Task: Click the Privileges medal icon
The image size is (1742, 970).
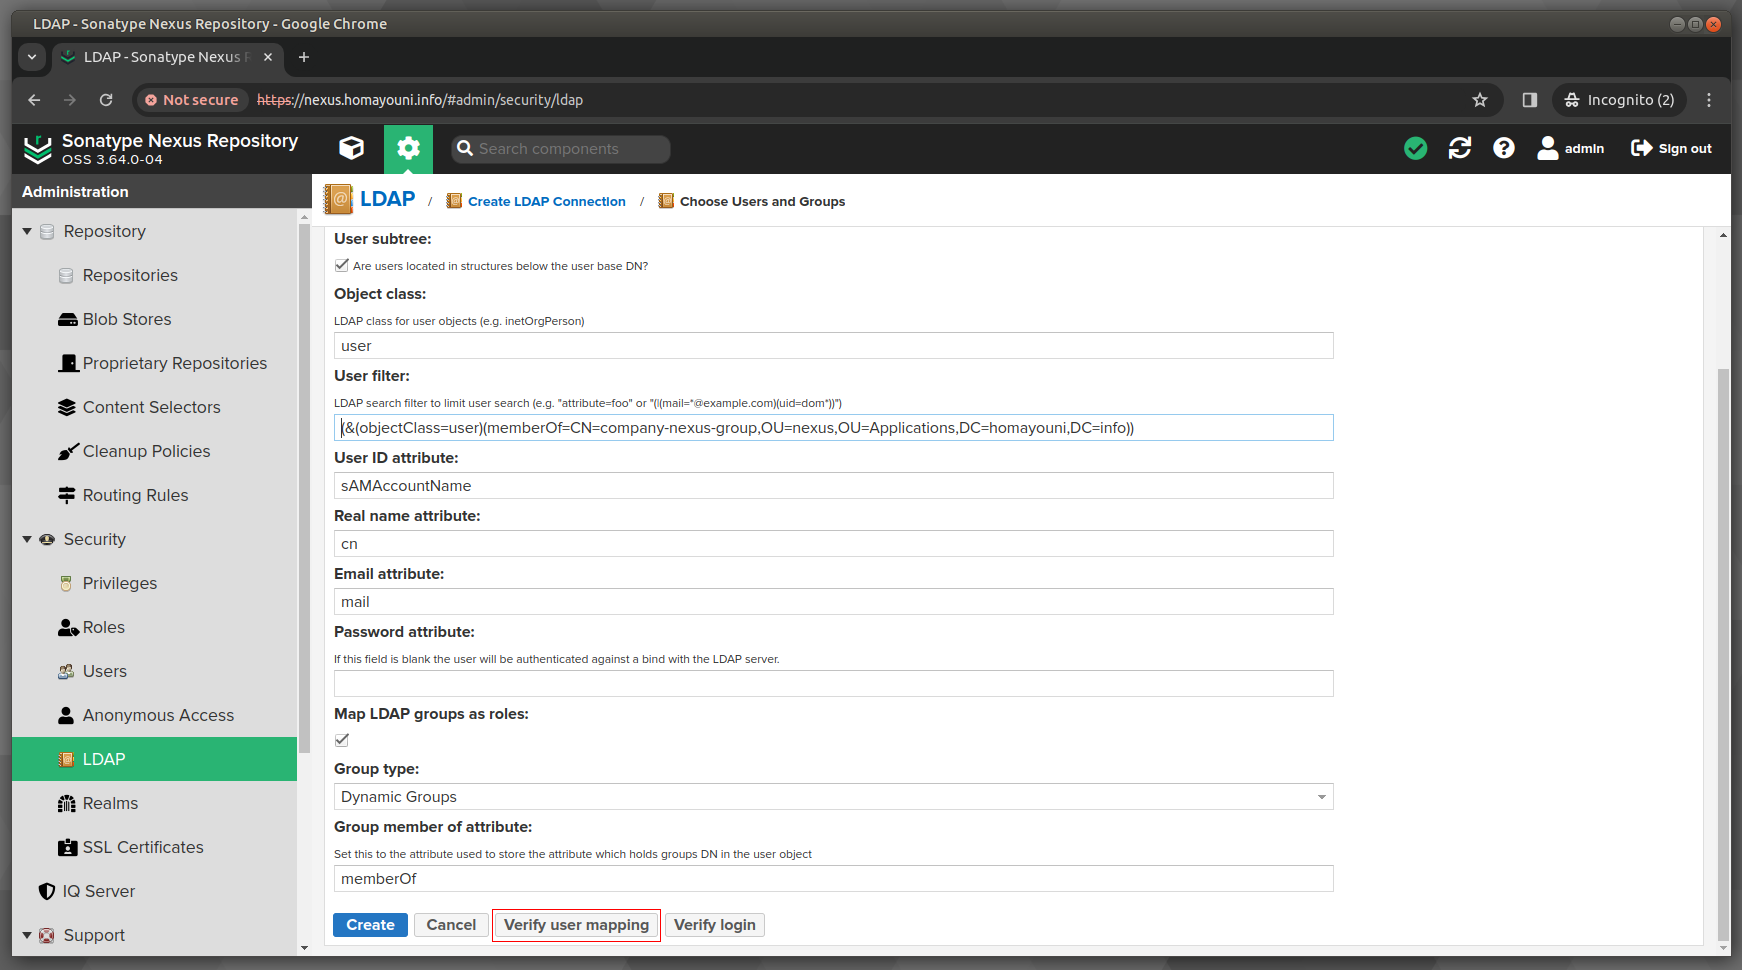Action: (x=66, y=583)
